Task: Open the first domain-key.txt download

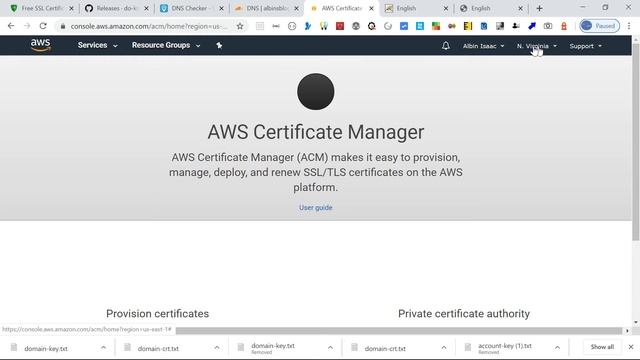Action: point(46,349)
